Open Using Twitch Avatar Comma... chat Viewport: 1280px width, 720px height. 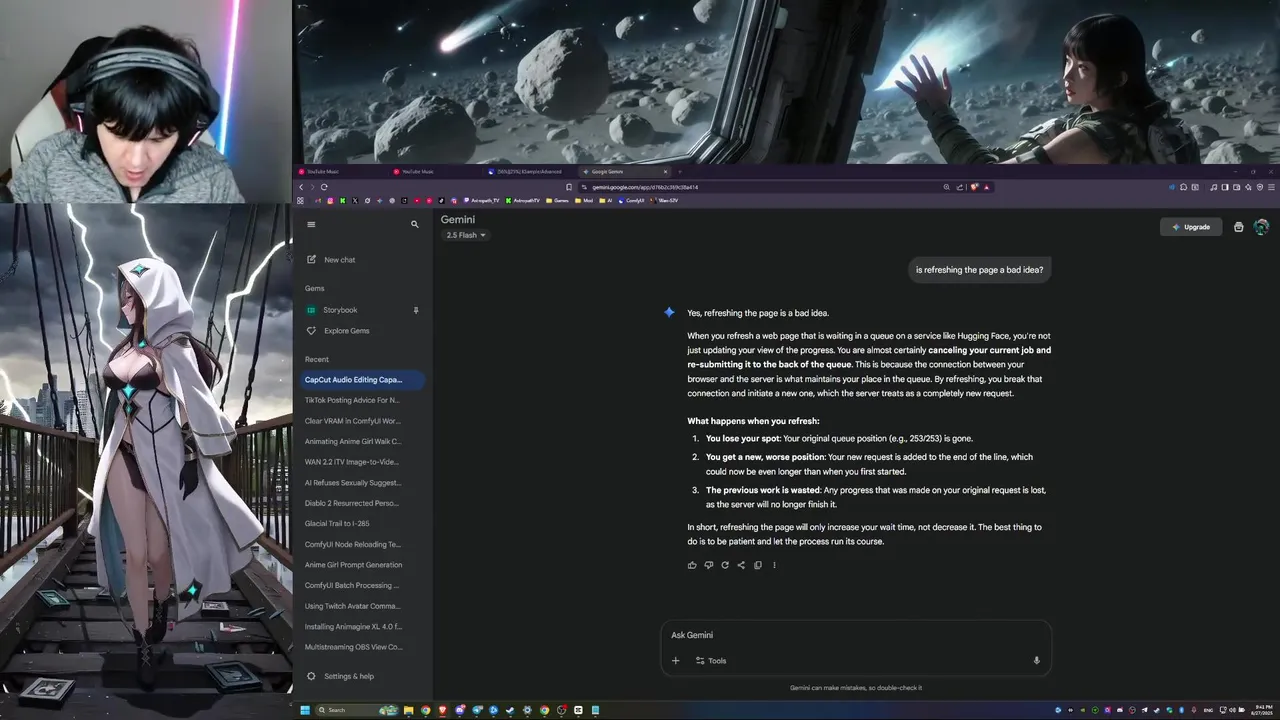pos(352,606)
